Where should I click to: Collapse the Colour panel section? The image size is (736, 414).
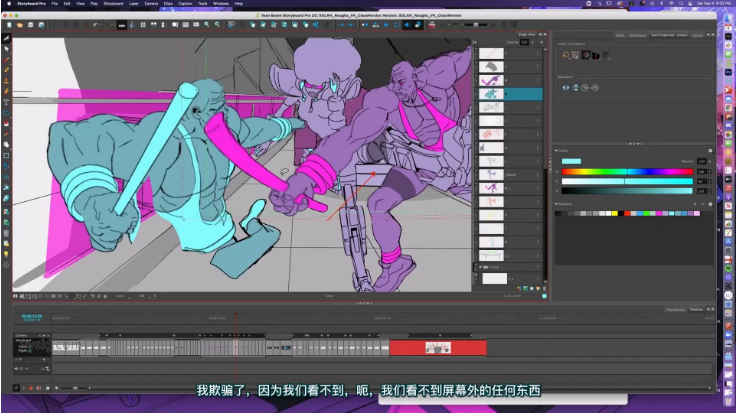click(x=556, y=151)
